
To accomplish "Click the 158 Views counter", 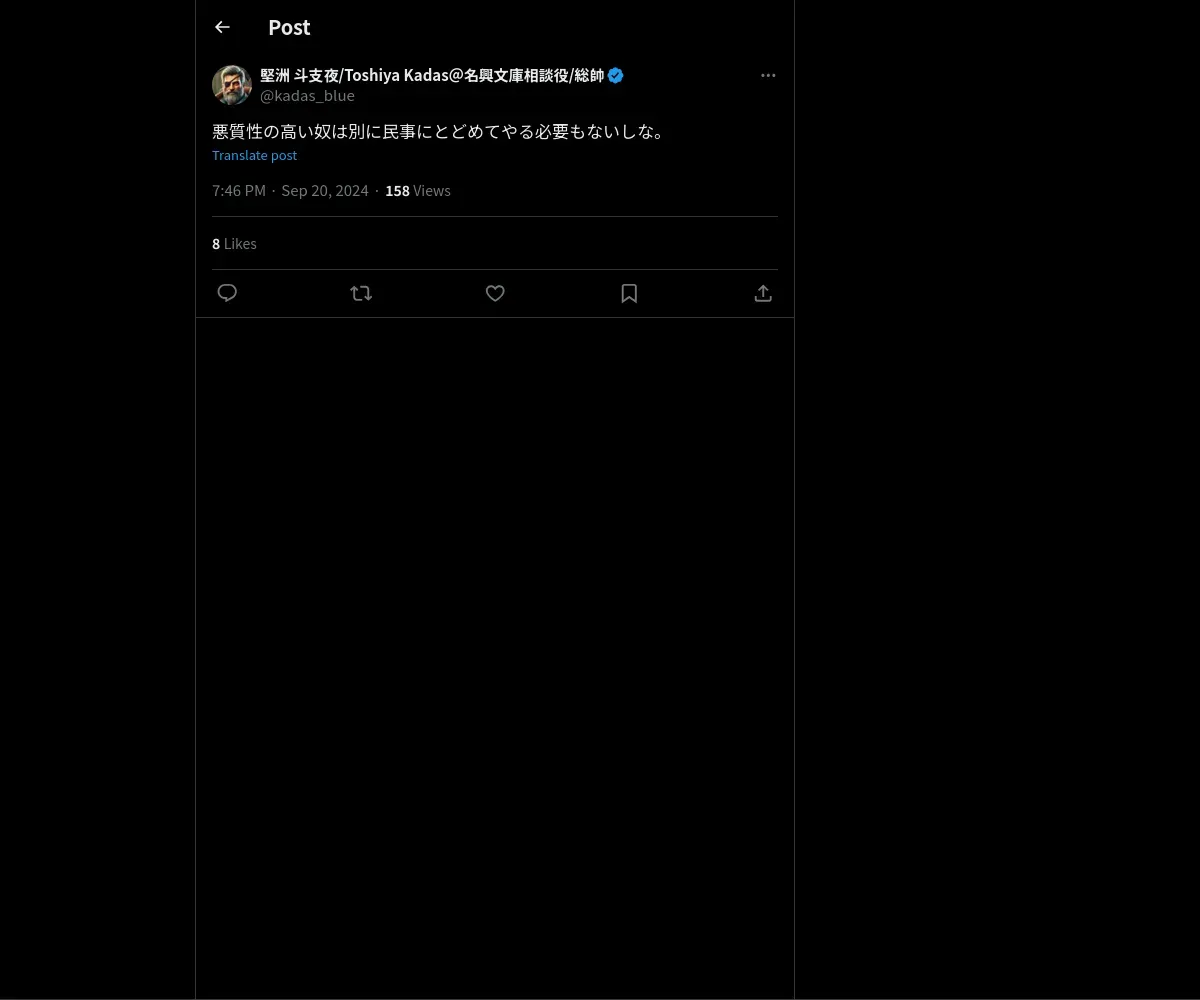I will pyautogui.click(x=418, y=190).
